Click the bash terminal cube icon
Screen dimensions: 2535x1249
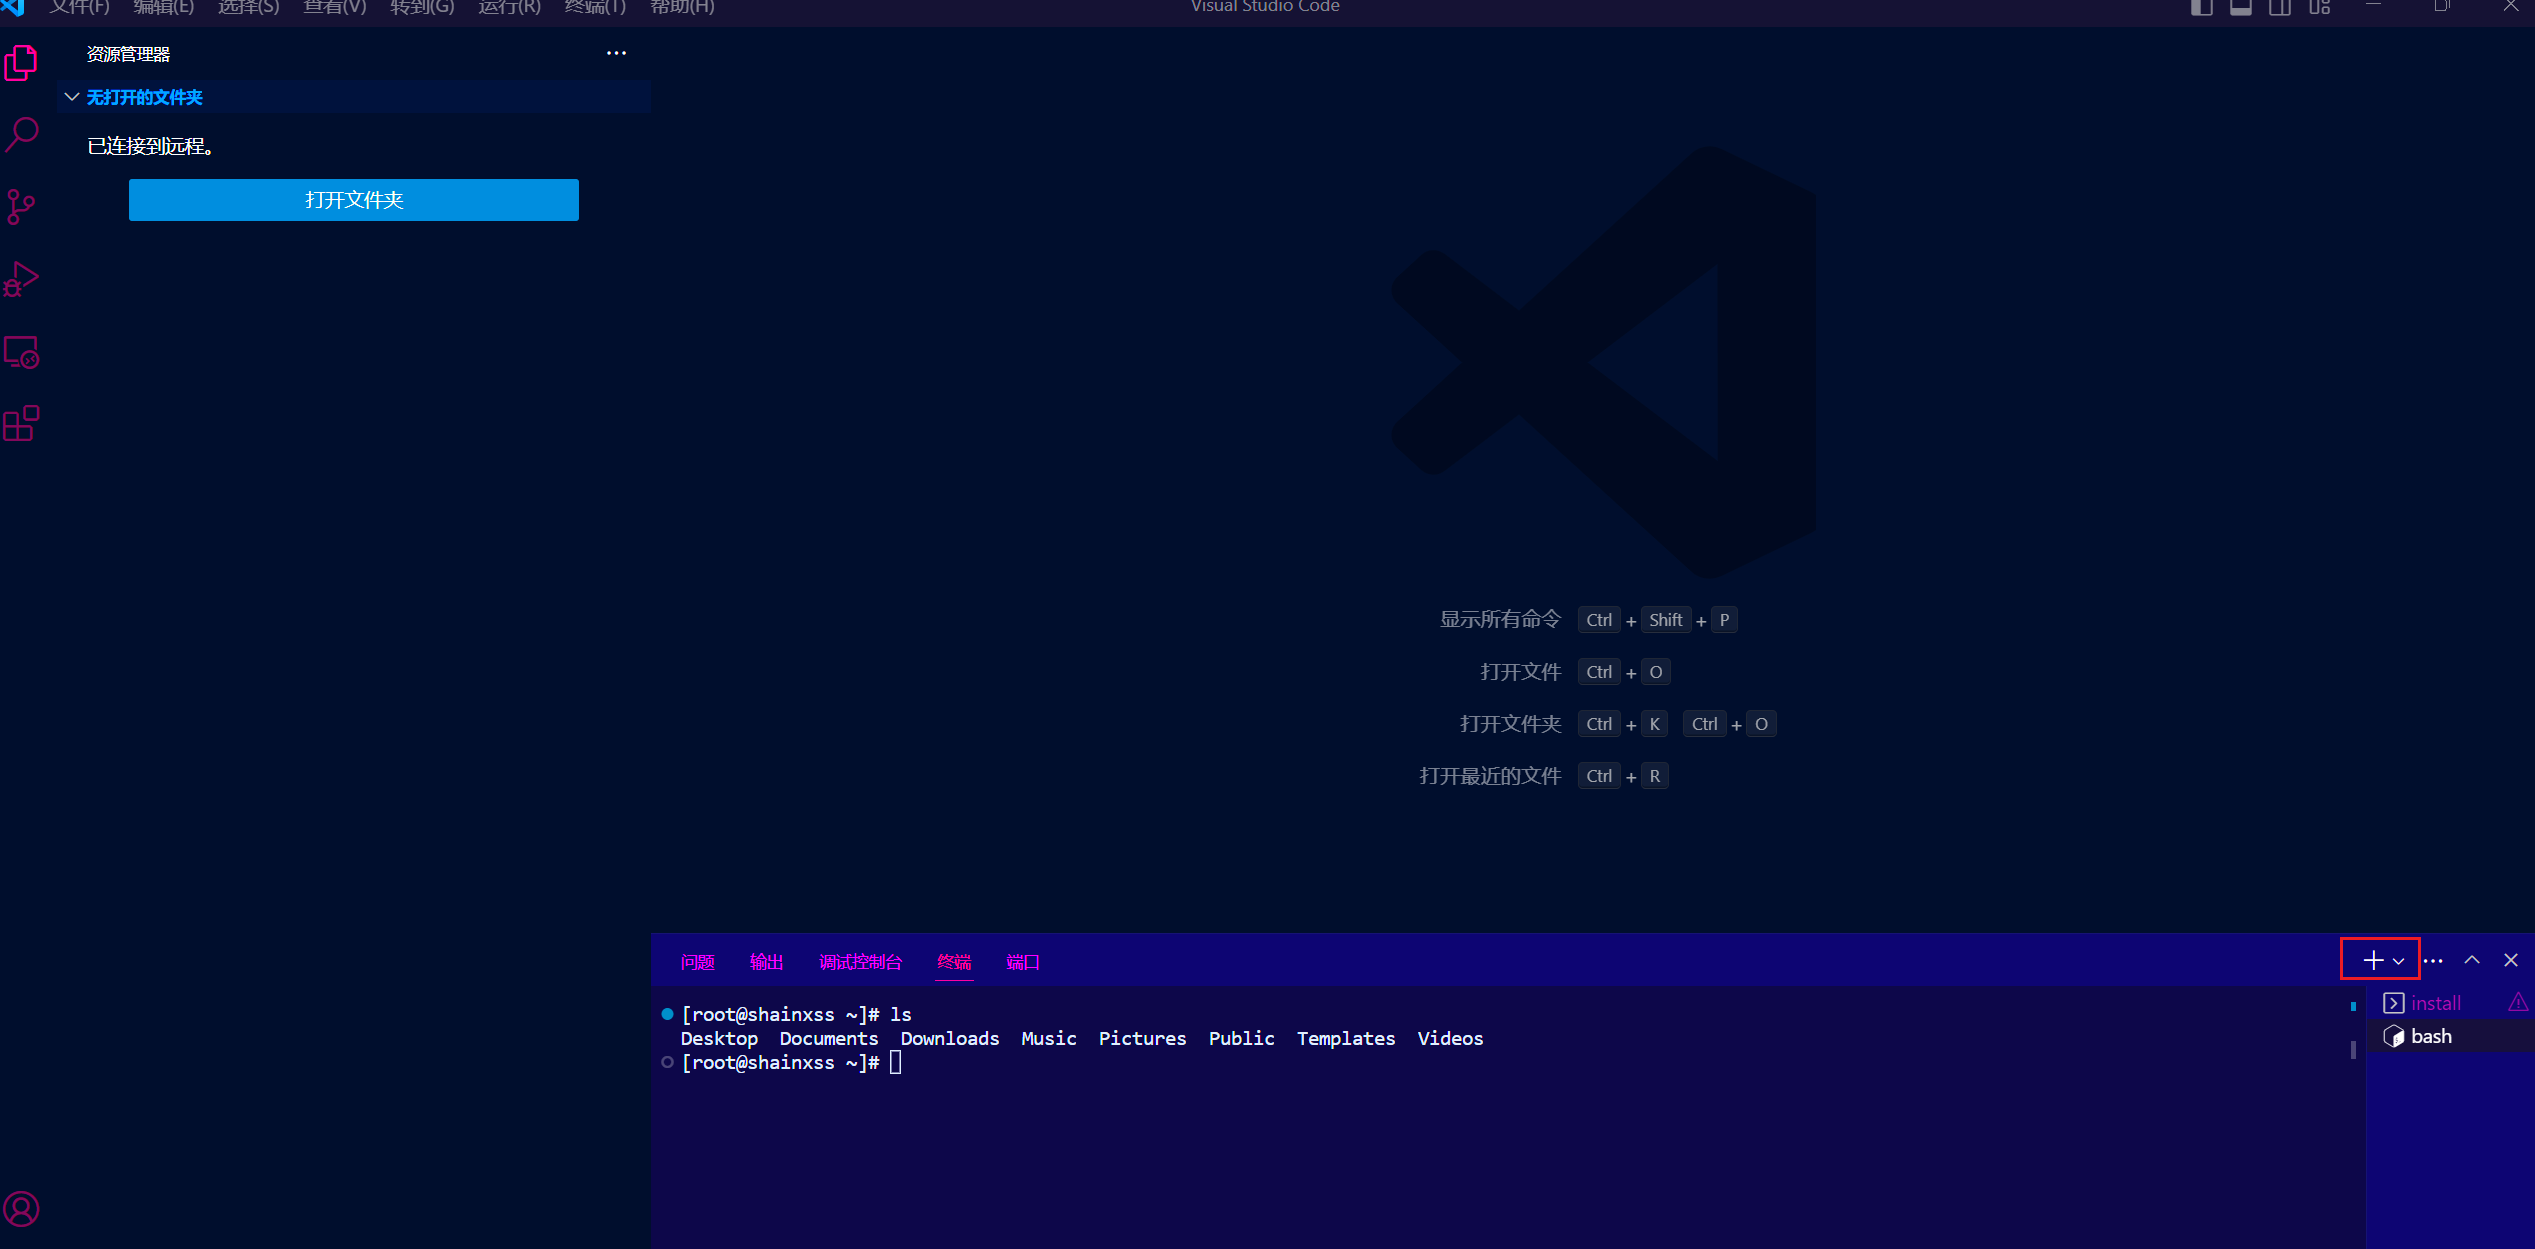(x=2393, y=1036)
